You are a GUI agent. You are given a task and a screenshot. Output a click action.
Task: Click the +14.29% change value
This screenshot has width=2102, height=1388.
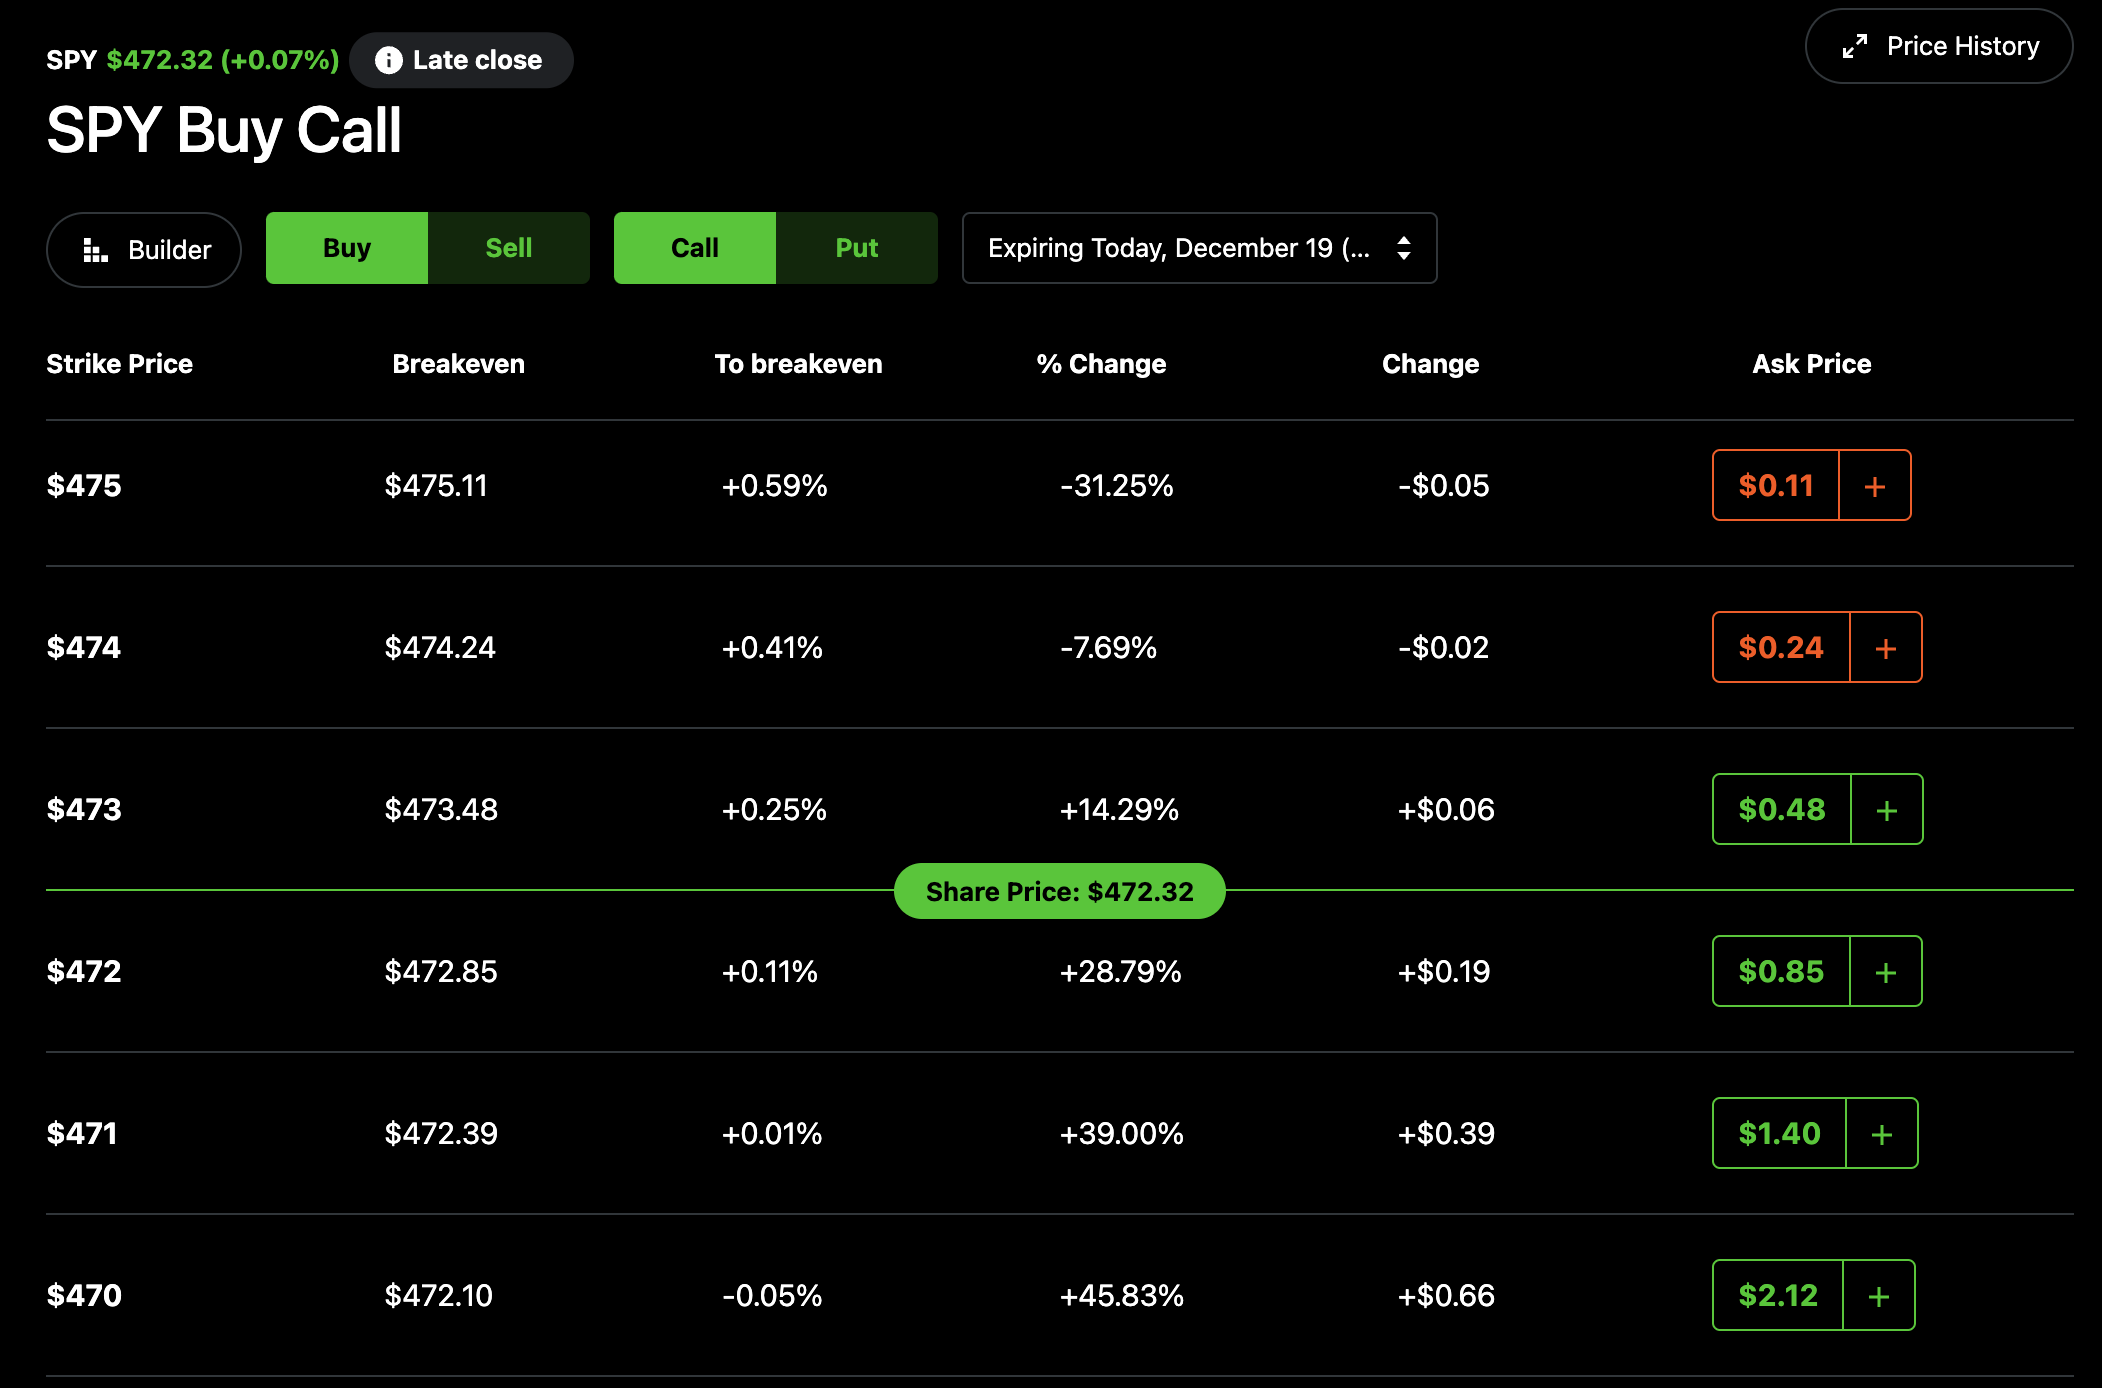1119,810
